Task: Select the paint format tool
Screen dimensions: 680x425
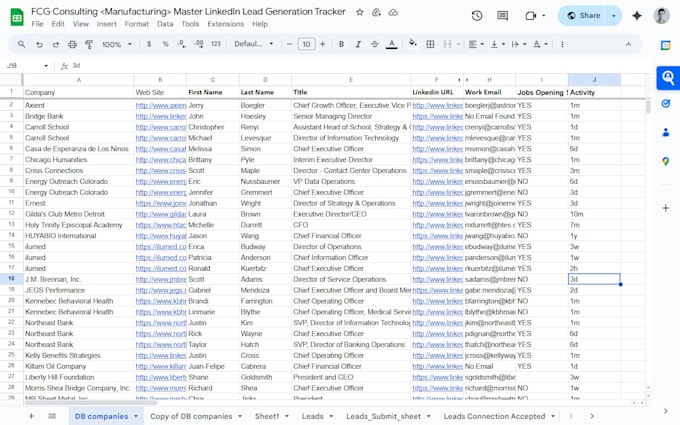Action: (x=89, y=44)
